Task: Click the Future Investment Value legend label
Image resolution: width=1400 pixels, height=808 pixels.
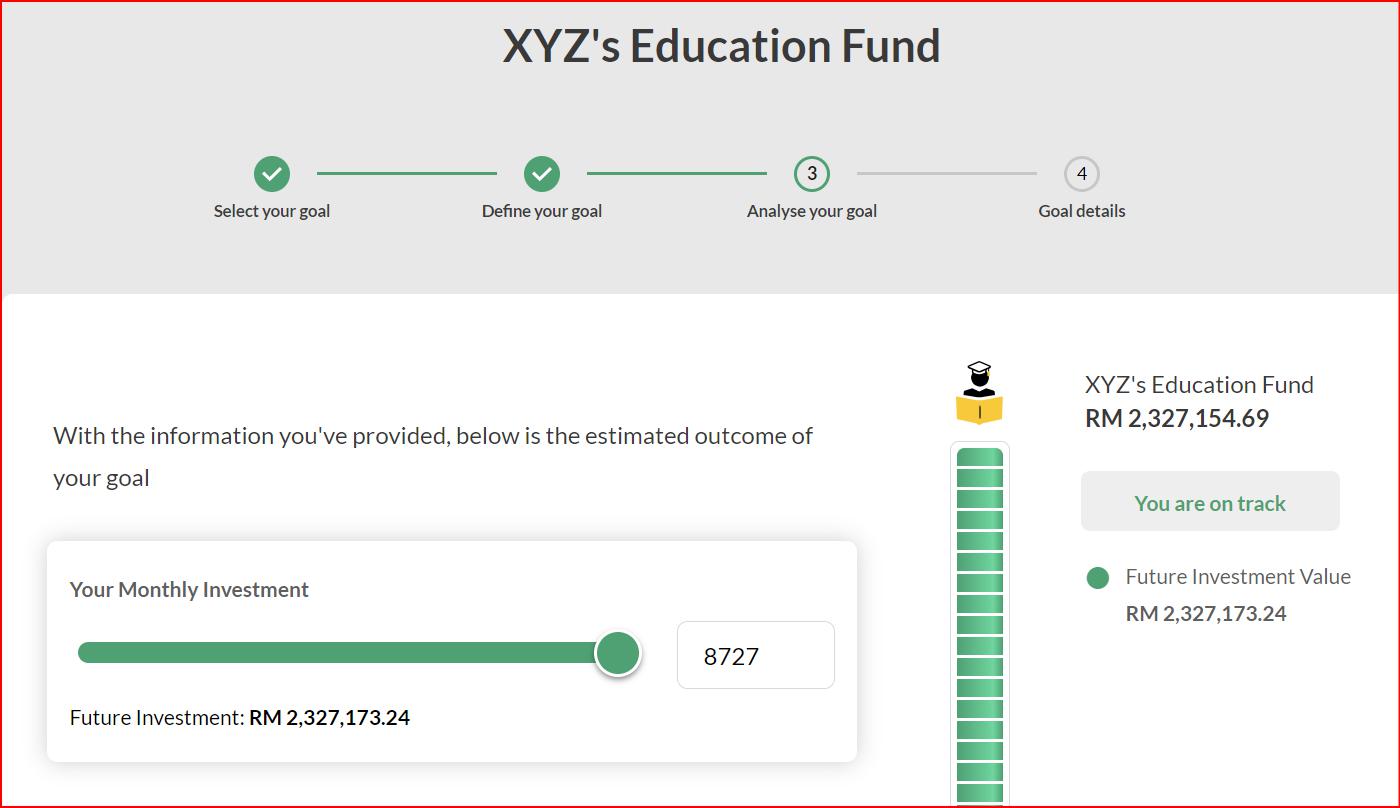Action: click(1238, 577)
